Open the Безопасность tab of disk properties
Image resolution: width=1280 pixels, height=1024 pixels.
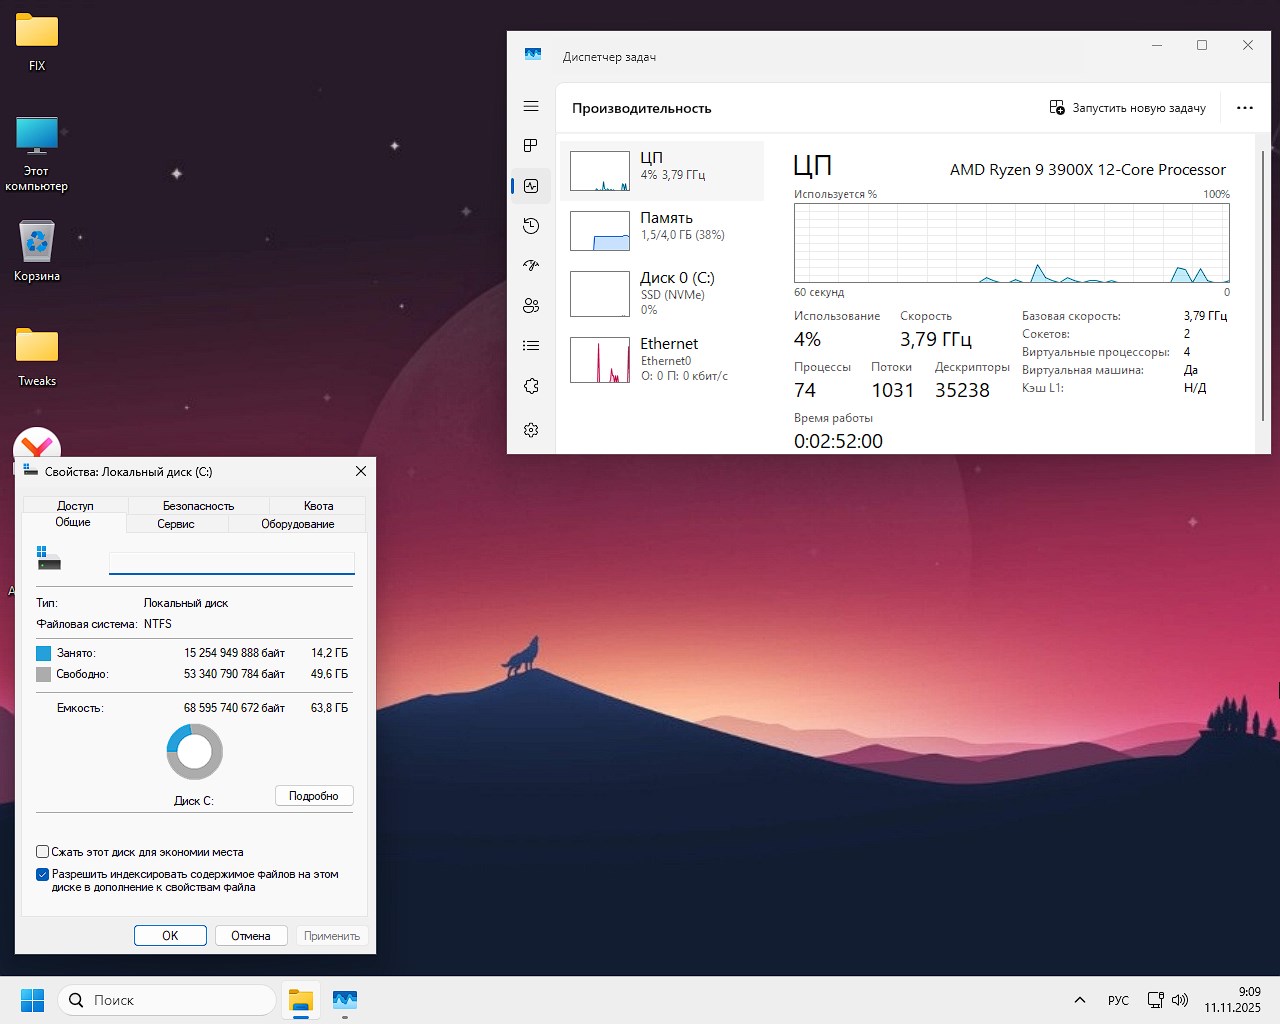pyautogui.click(x=196, y=505)
